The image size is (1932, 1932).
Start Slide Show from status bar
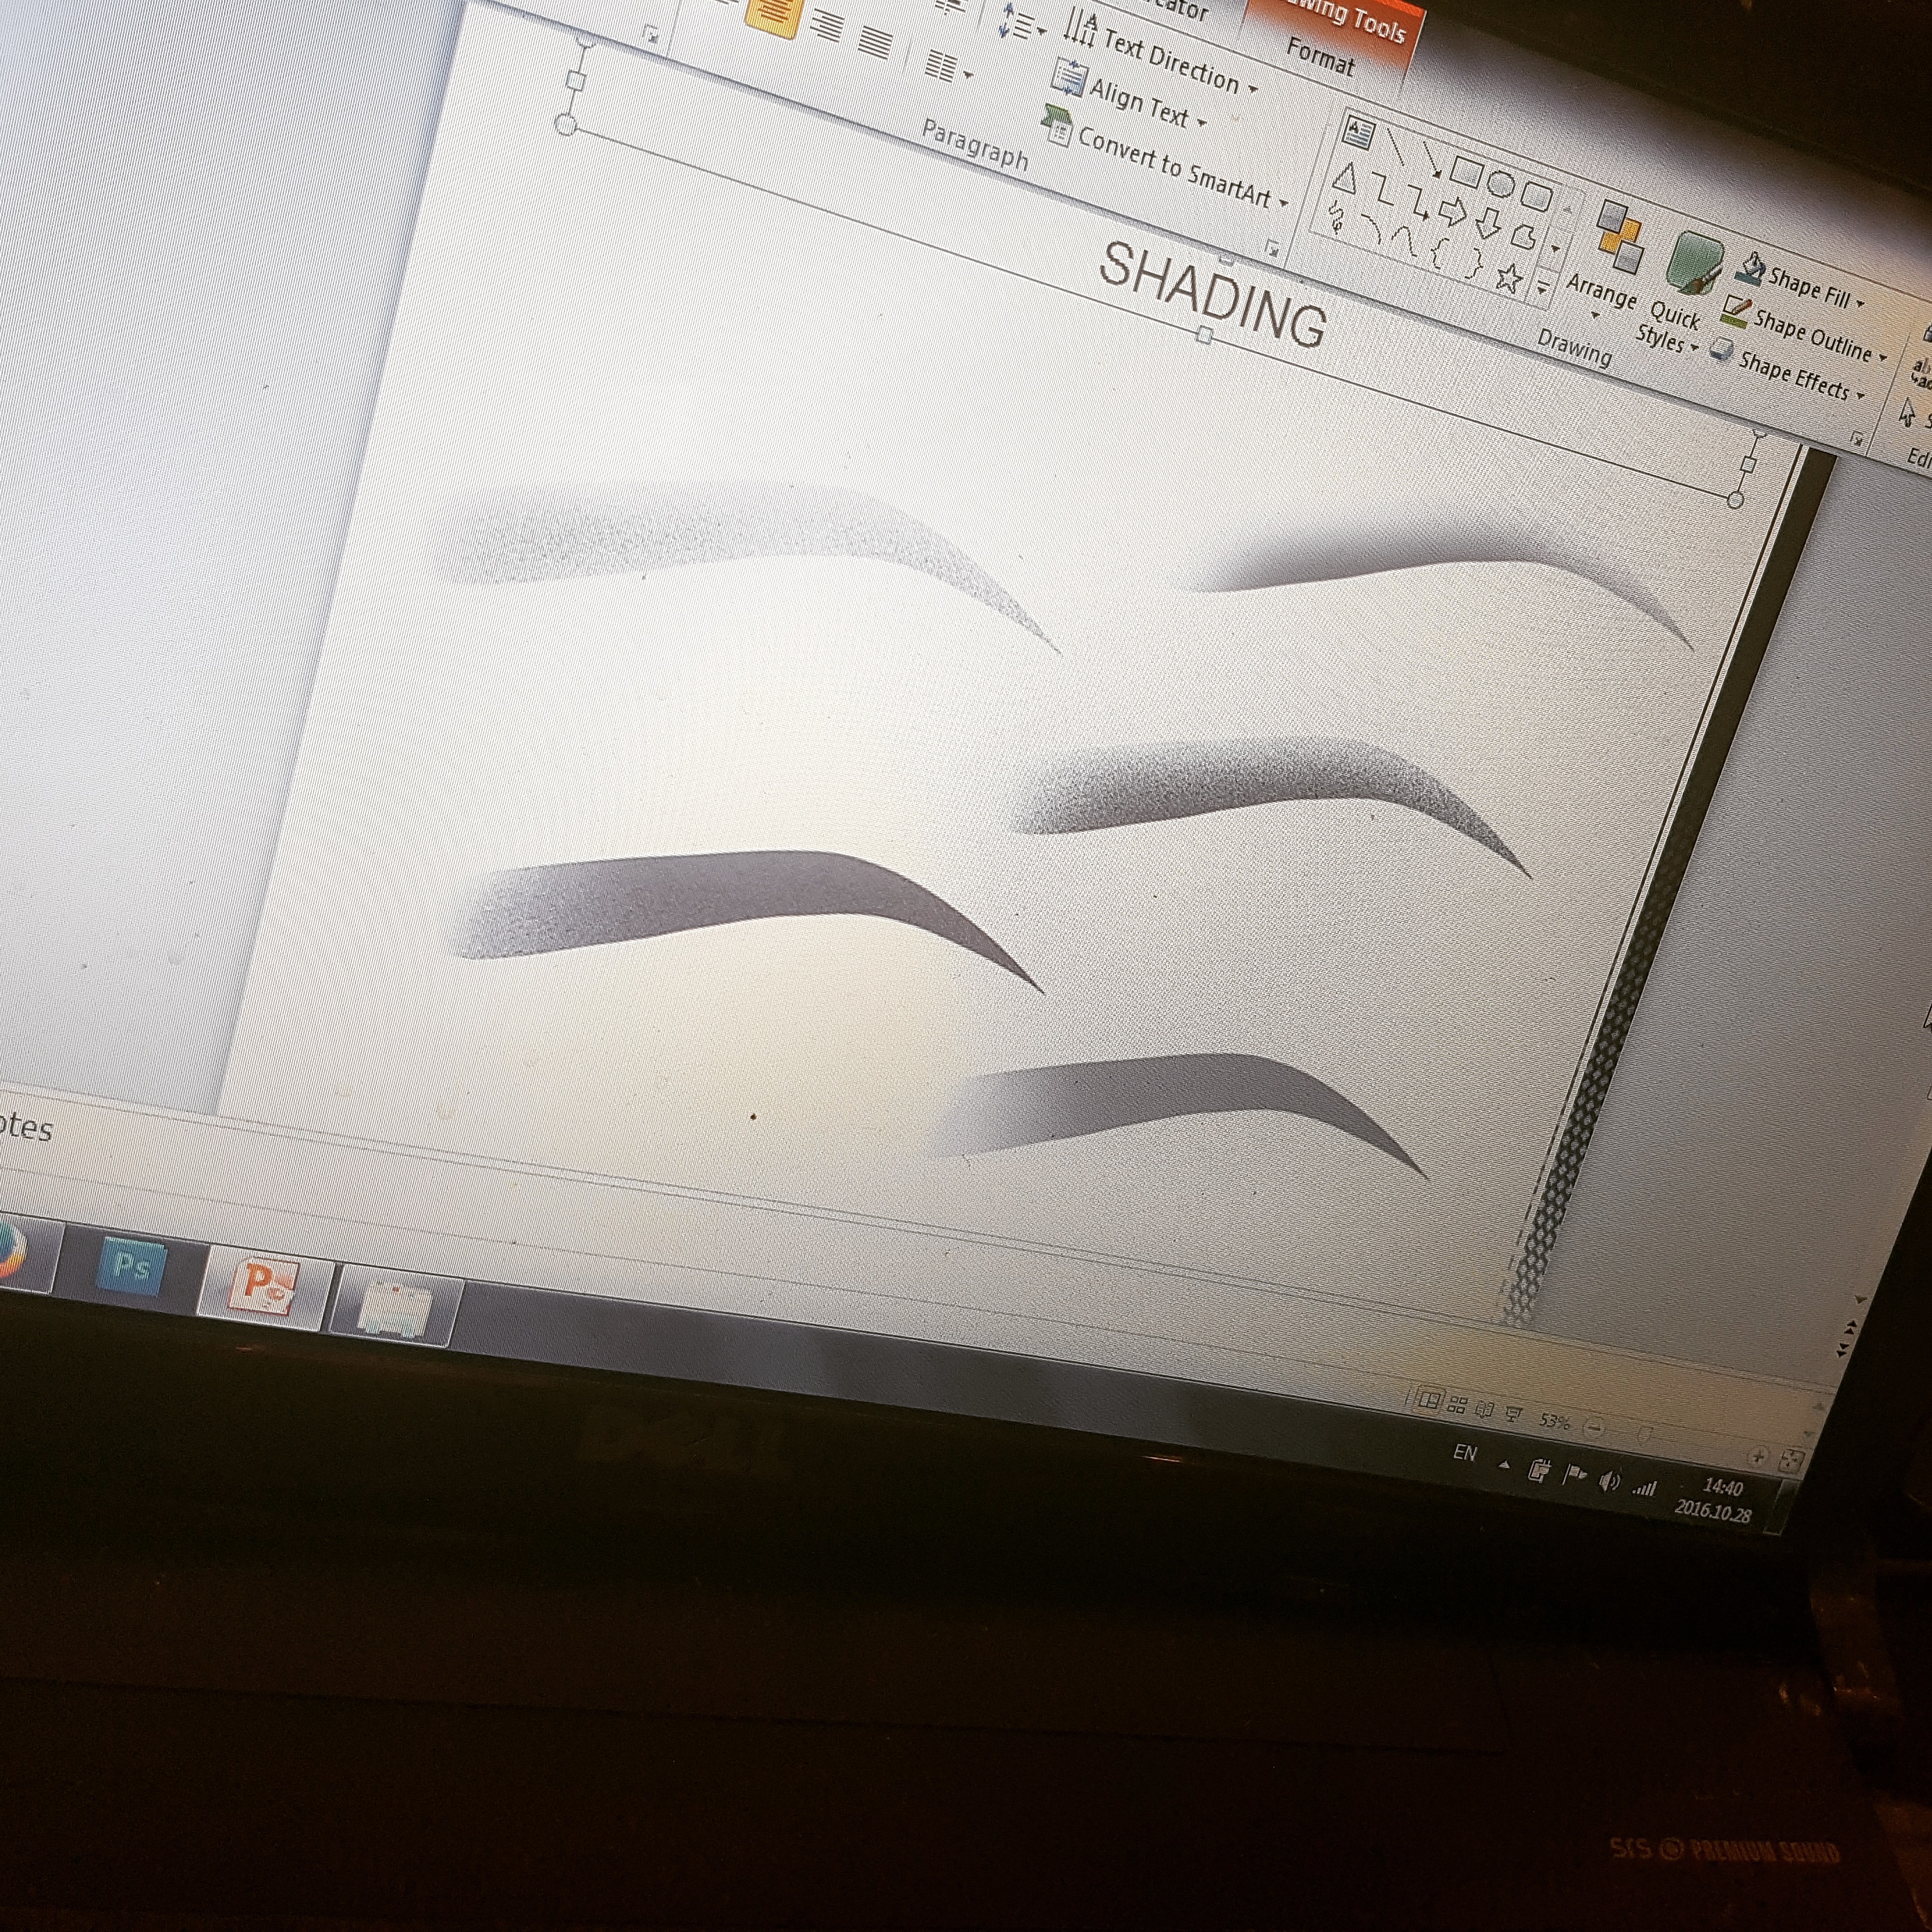click(x=1514, y=1414)
